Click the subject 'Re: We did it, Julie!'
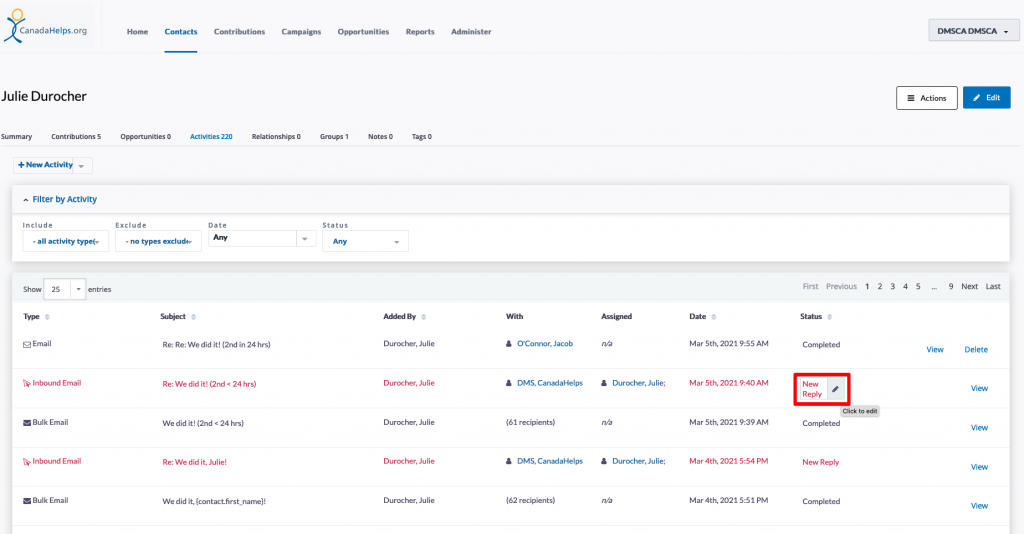The width and height of the screenshot is (1024, 534). pyautogui.click(x=195, y=462)
